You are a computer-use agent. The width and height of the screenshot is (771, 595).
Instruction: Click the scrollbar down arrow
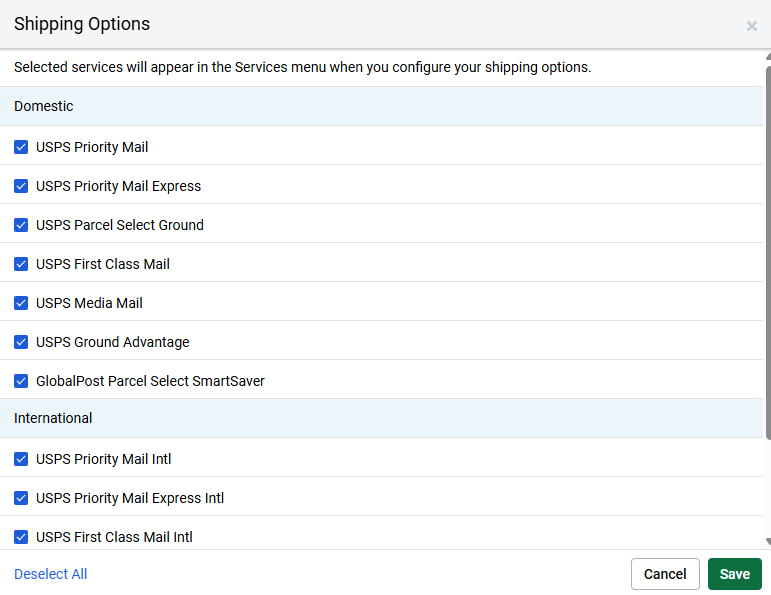click(x=768, y=541)
